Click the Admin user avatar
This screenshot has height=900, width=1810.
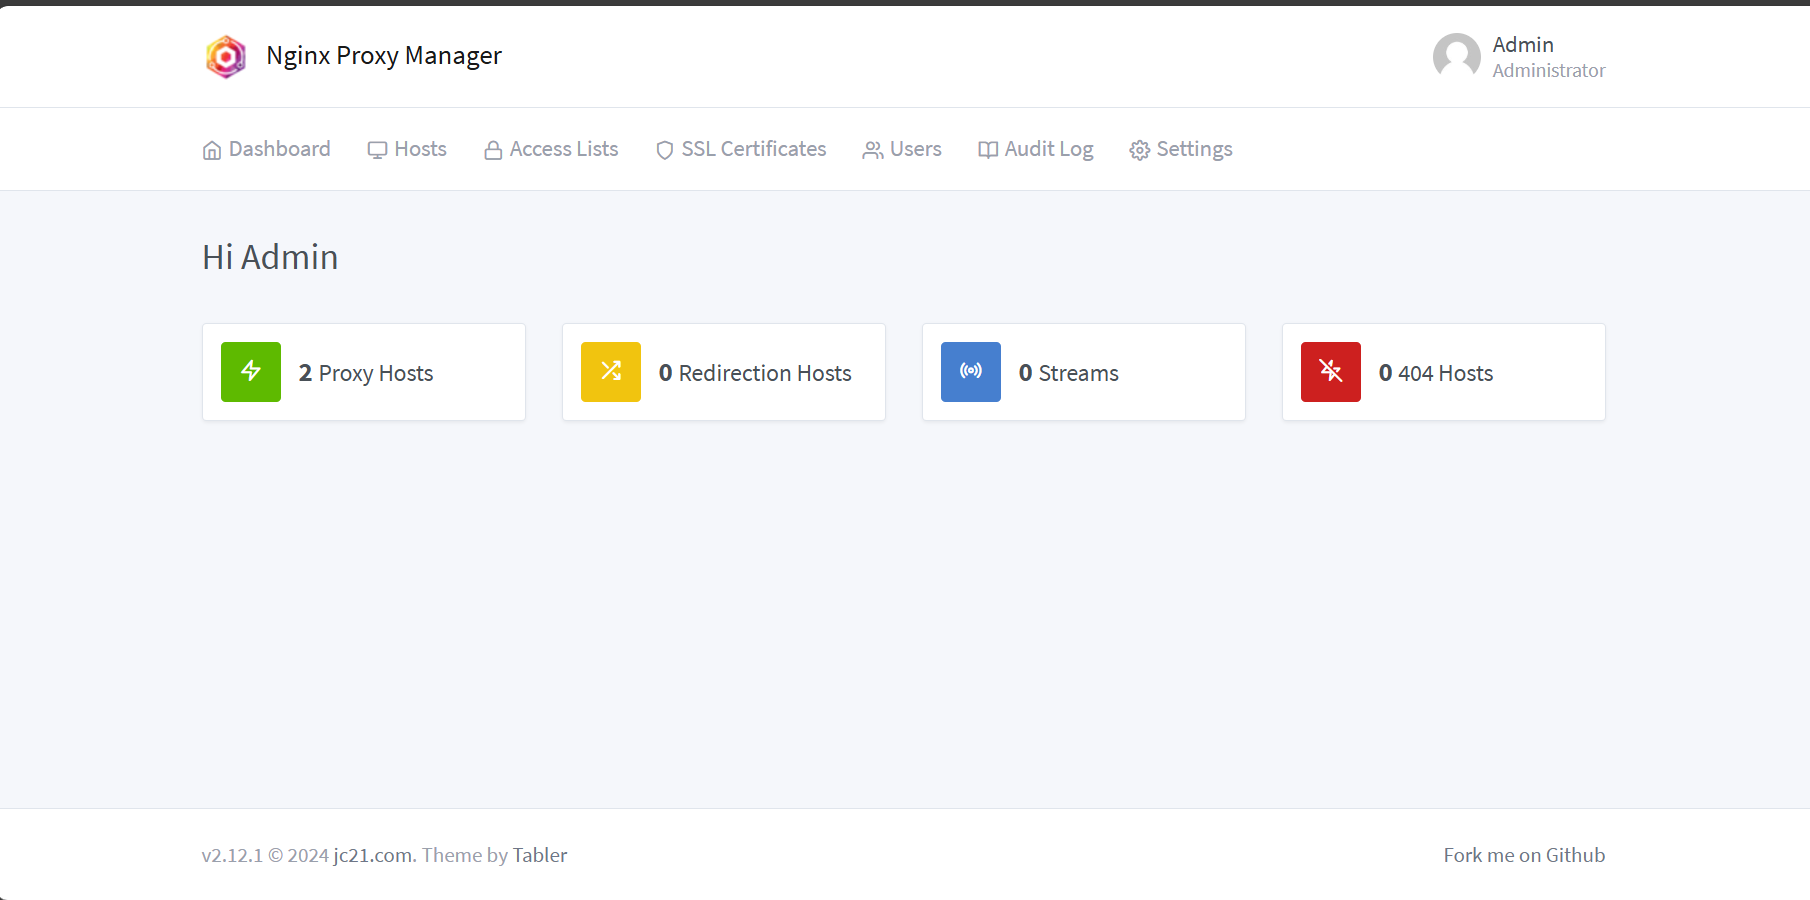pos(1456,57)
